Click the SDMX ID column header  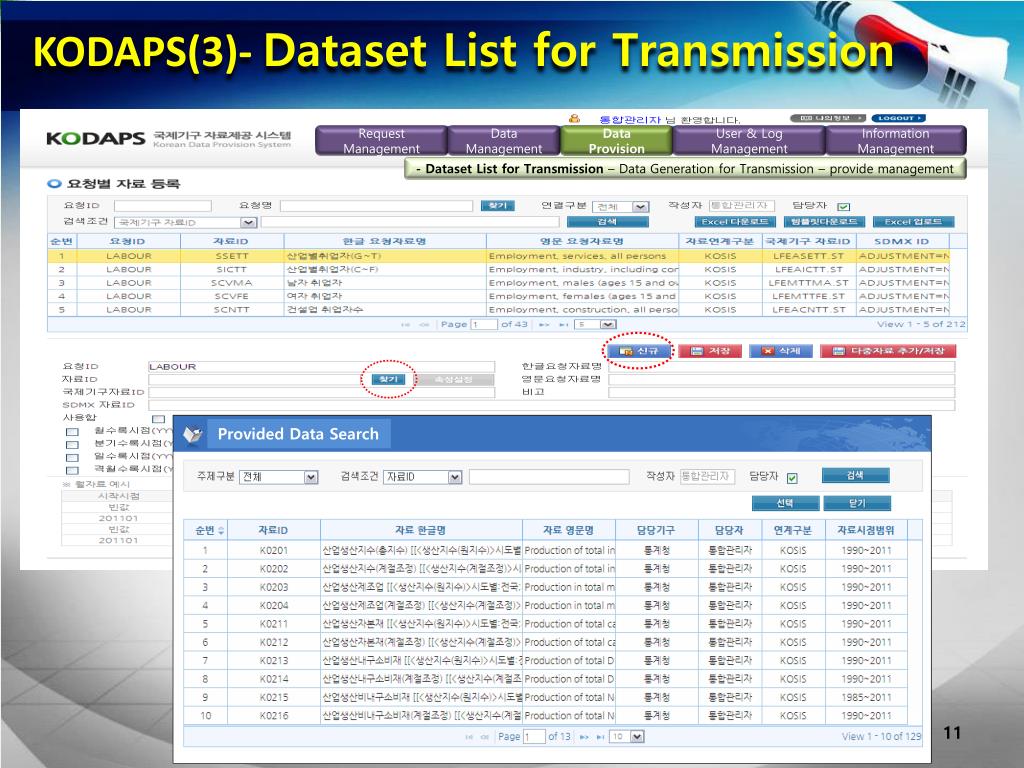[902, 242]
